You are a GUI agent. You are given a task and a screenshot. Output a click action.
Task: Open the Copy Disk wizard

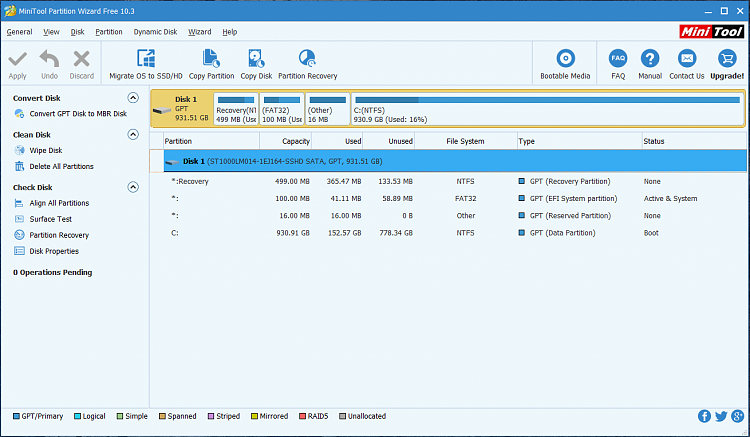pos(256,65)
